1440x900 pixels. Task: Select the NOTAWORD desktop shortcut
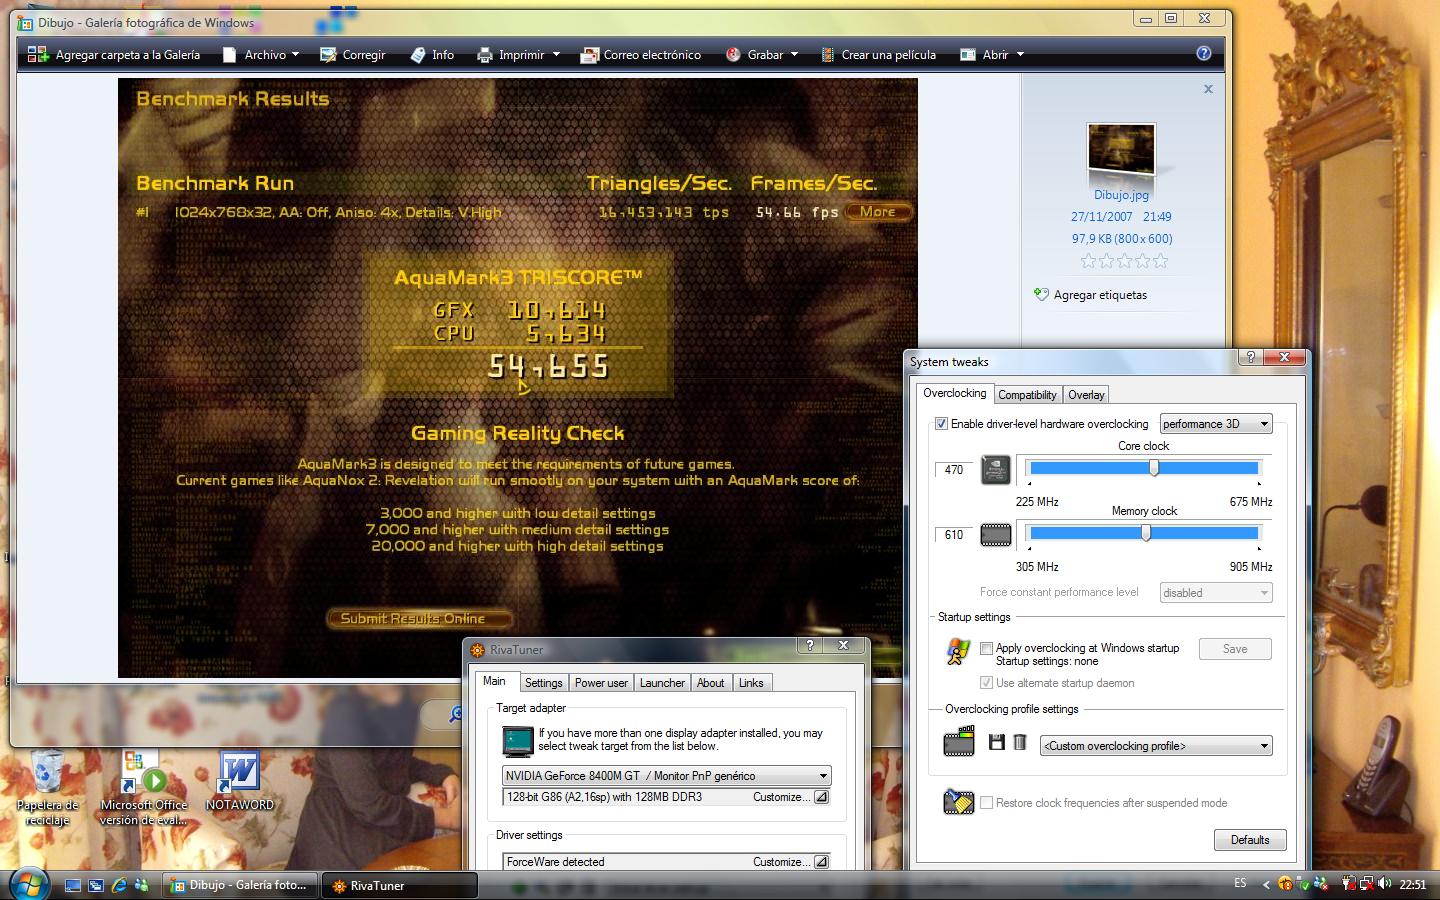pyautogui.click(x=240, y=782)
